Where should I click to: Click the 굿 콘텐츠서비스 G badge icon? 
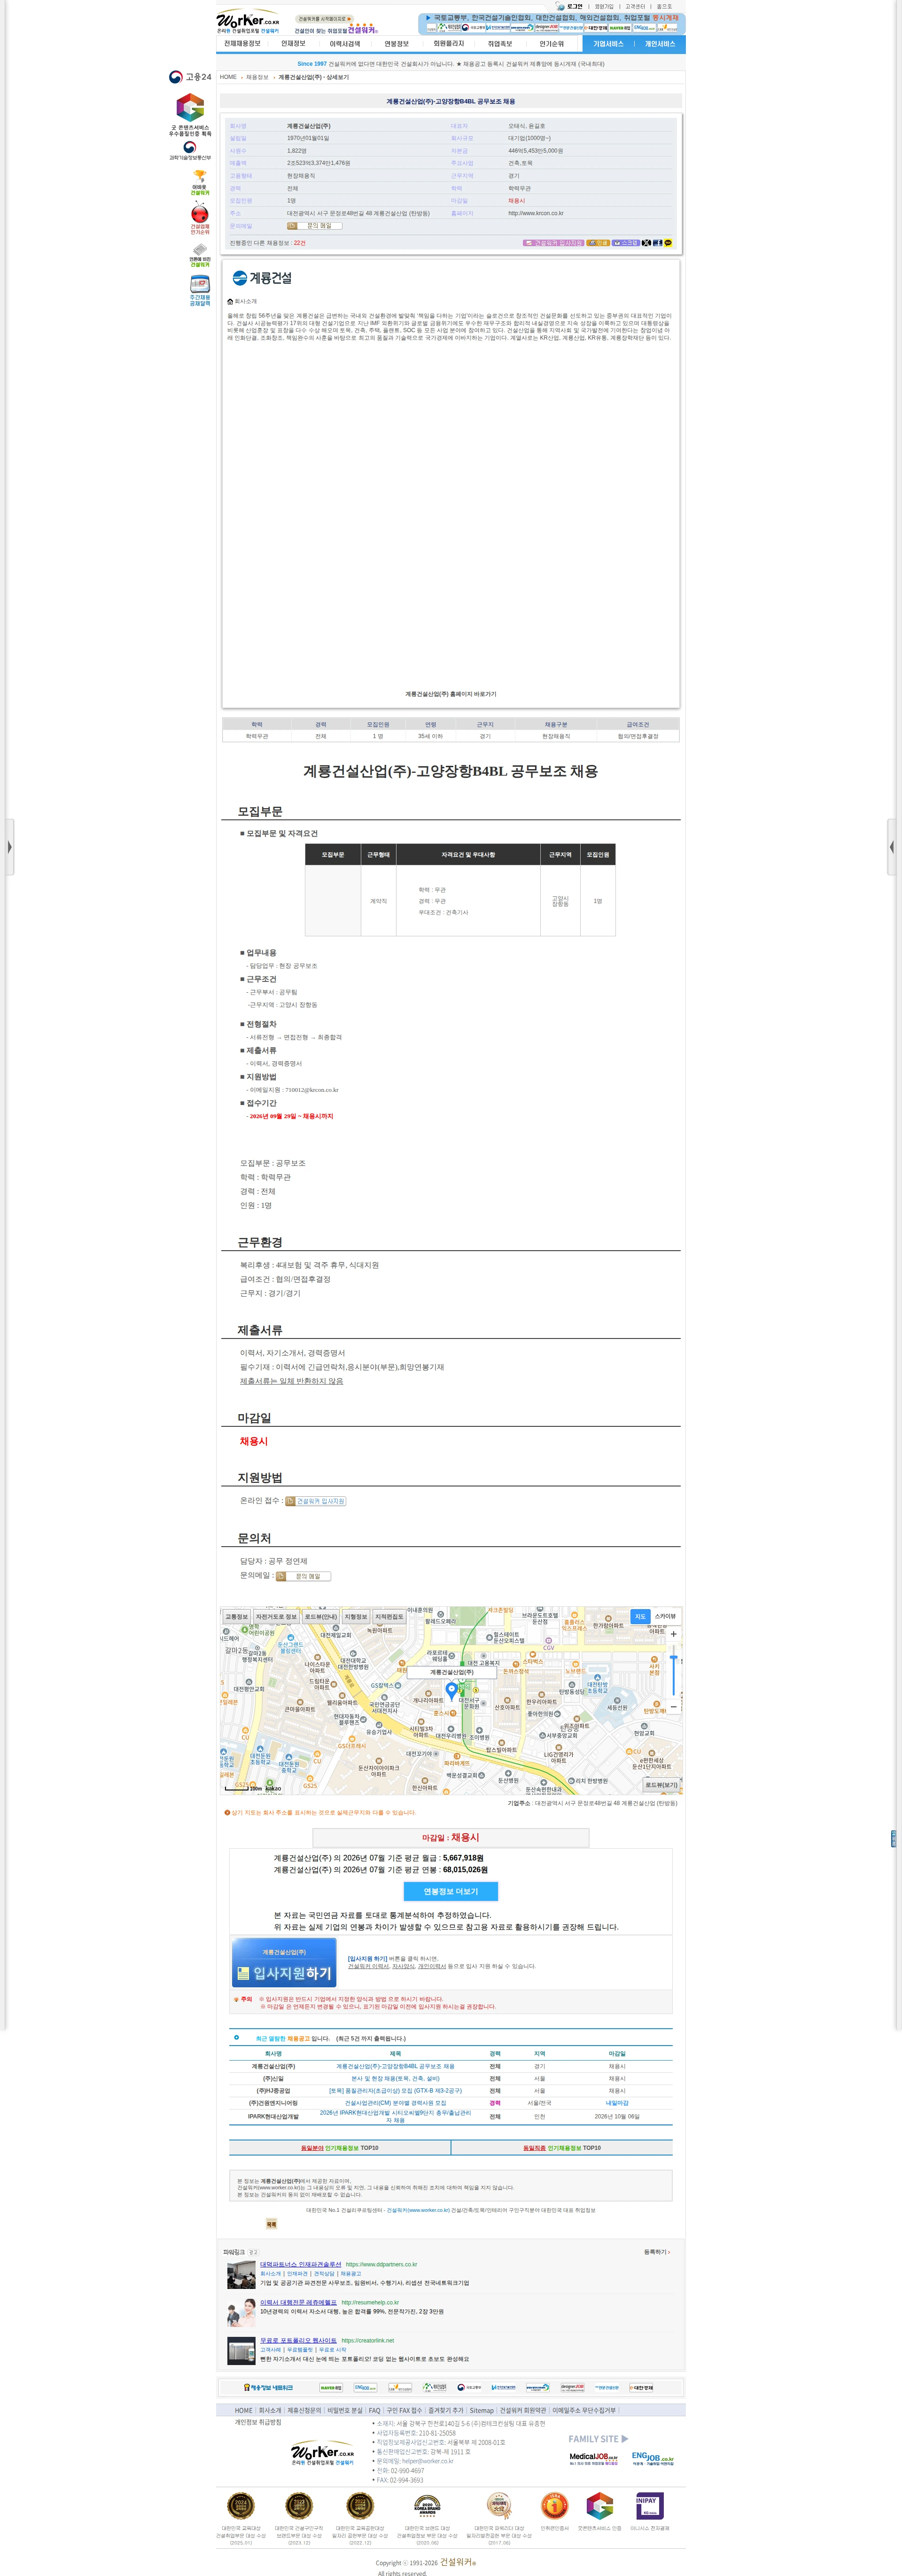coord(190,108)
